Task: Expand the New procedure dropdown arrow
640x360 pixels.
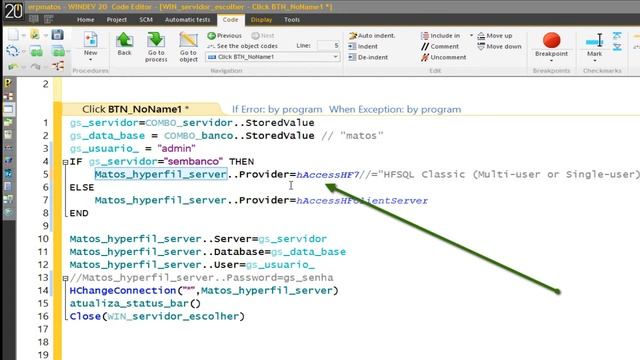Action: pyautogui.click(x=91, y=60)
